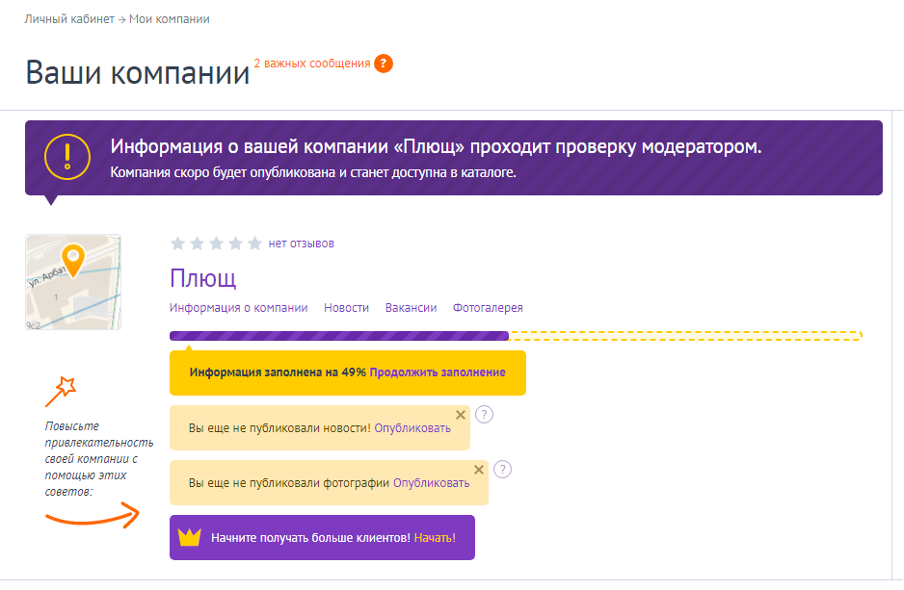Click the warning exclamation icon in banner
This screenshot has width=904, height=590.
[x=66, y=157]
